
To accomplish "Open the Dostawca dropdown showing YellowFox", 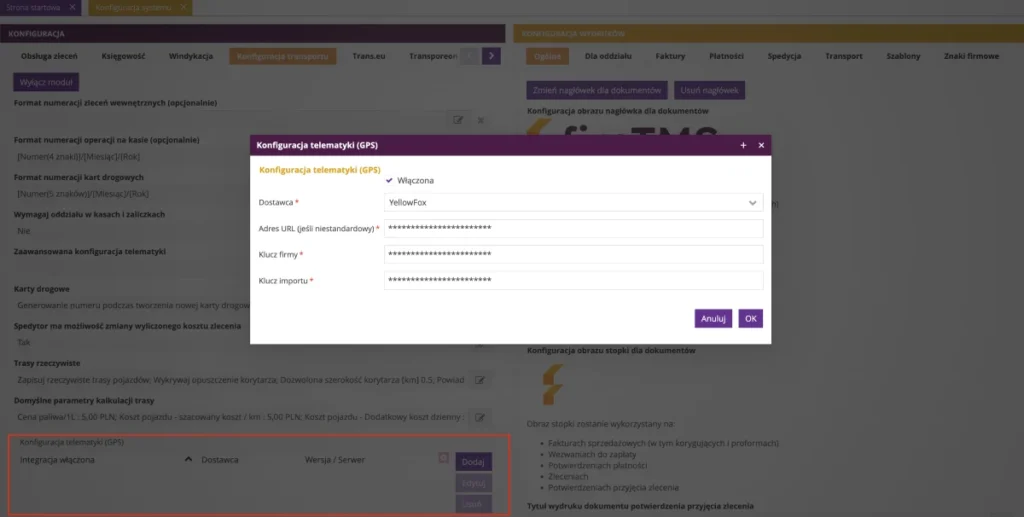I will (x=573, y=202).
